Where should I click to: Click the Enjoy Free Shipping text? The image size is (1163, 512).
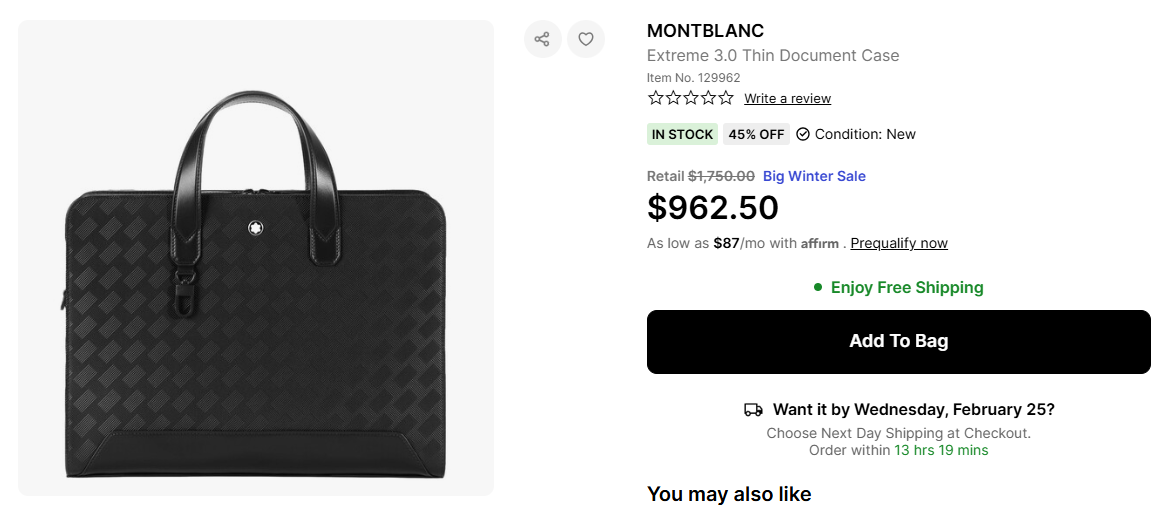907,288
